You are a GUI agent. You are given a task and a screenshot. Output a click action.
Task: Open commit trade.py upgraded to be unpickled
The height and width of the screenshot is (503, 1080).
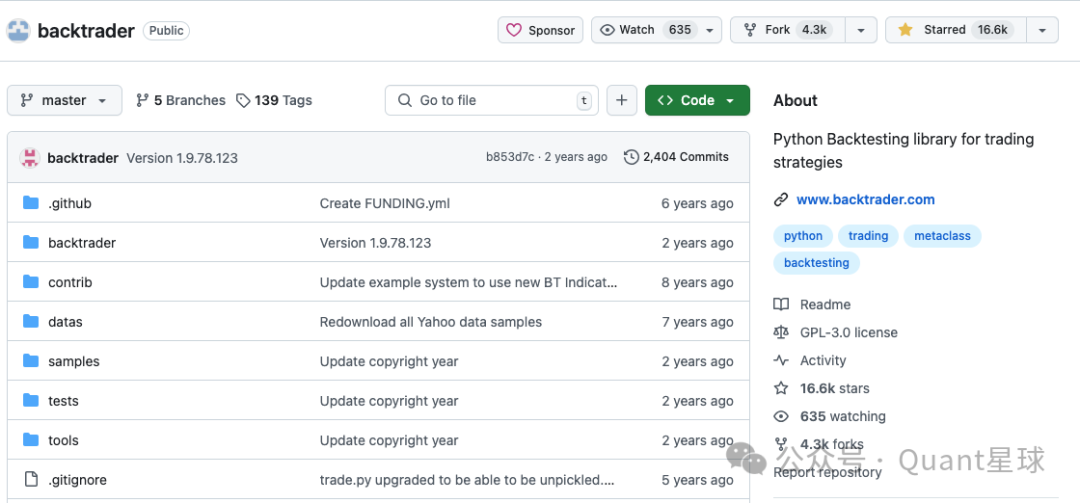467,480
